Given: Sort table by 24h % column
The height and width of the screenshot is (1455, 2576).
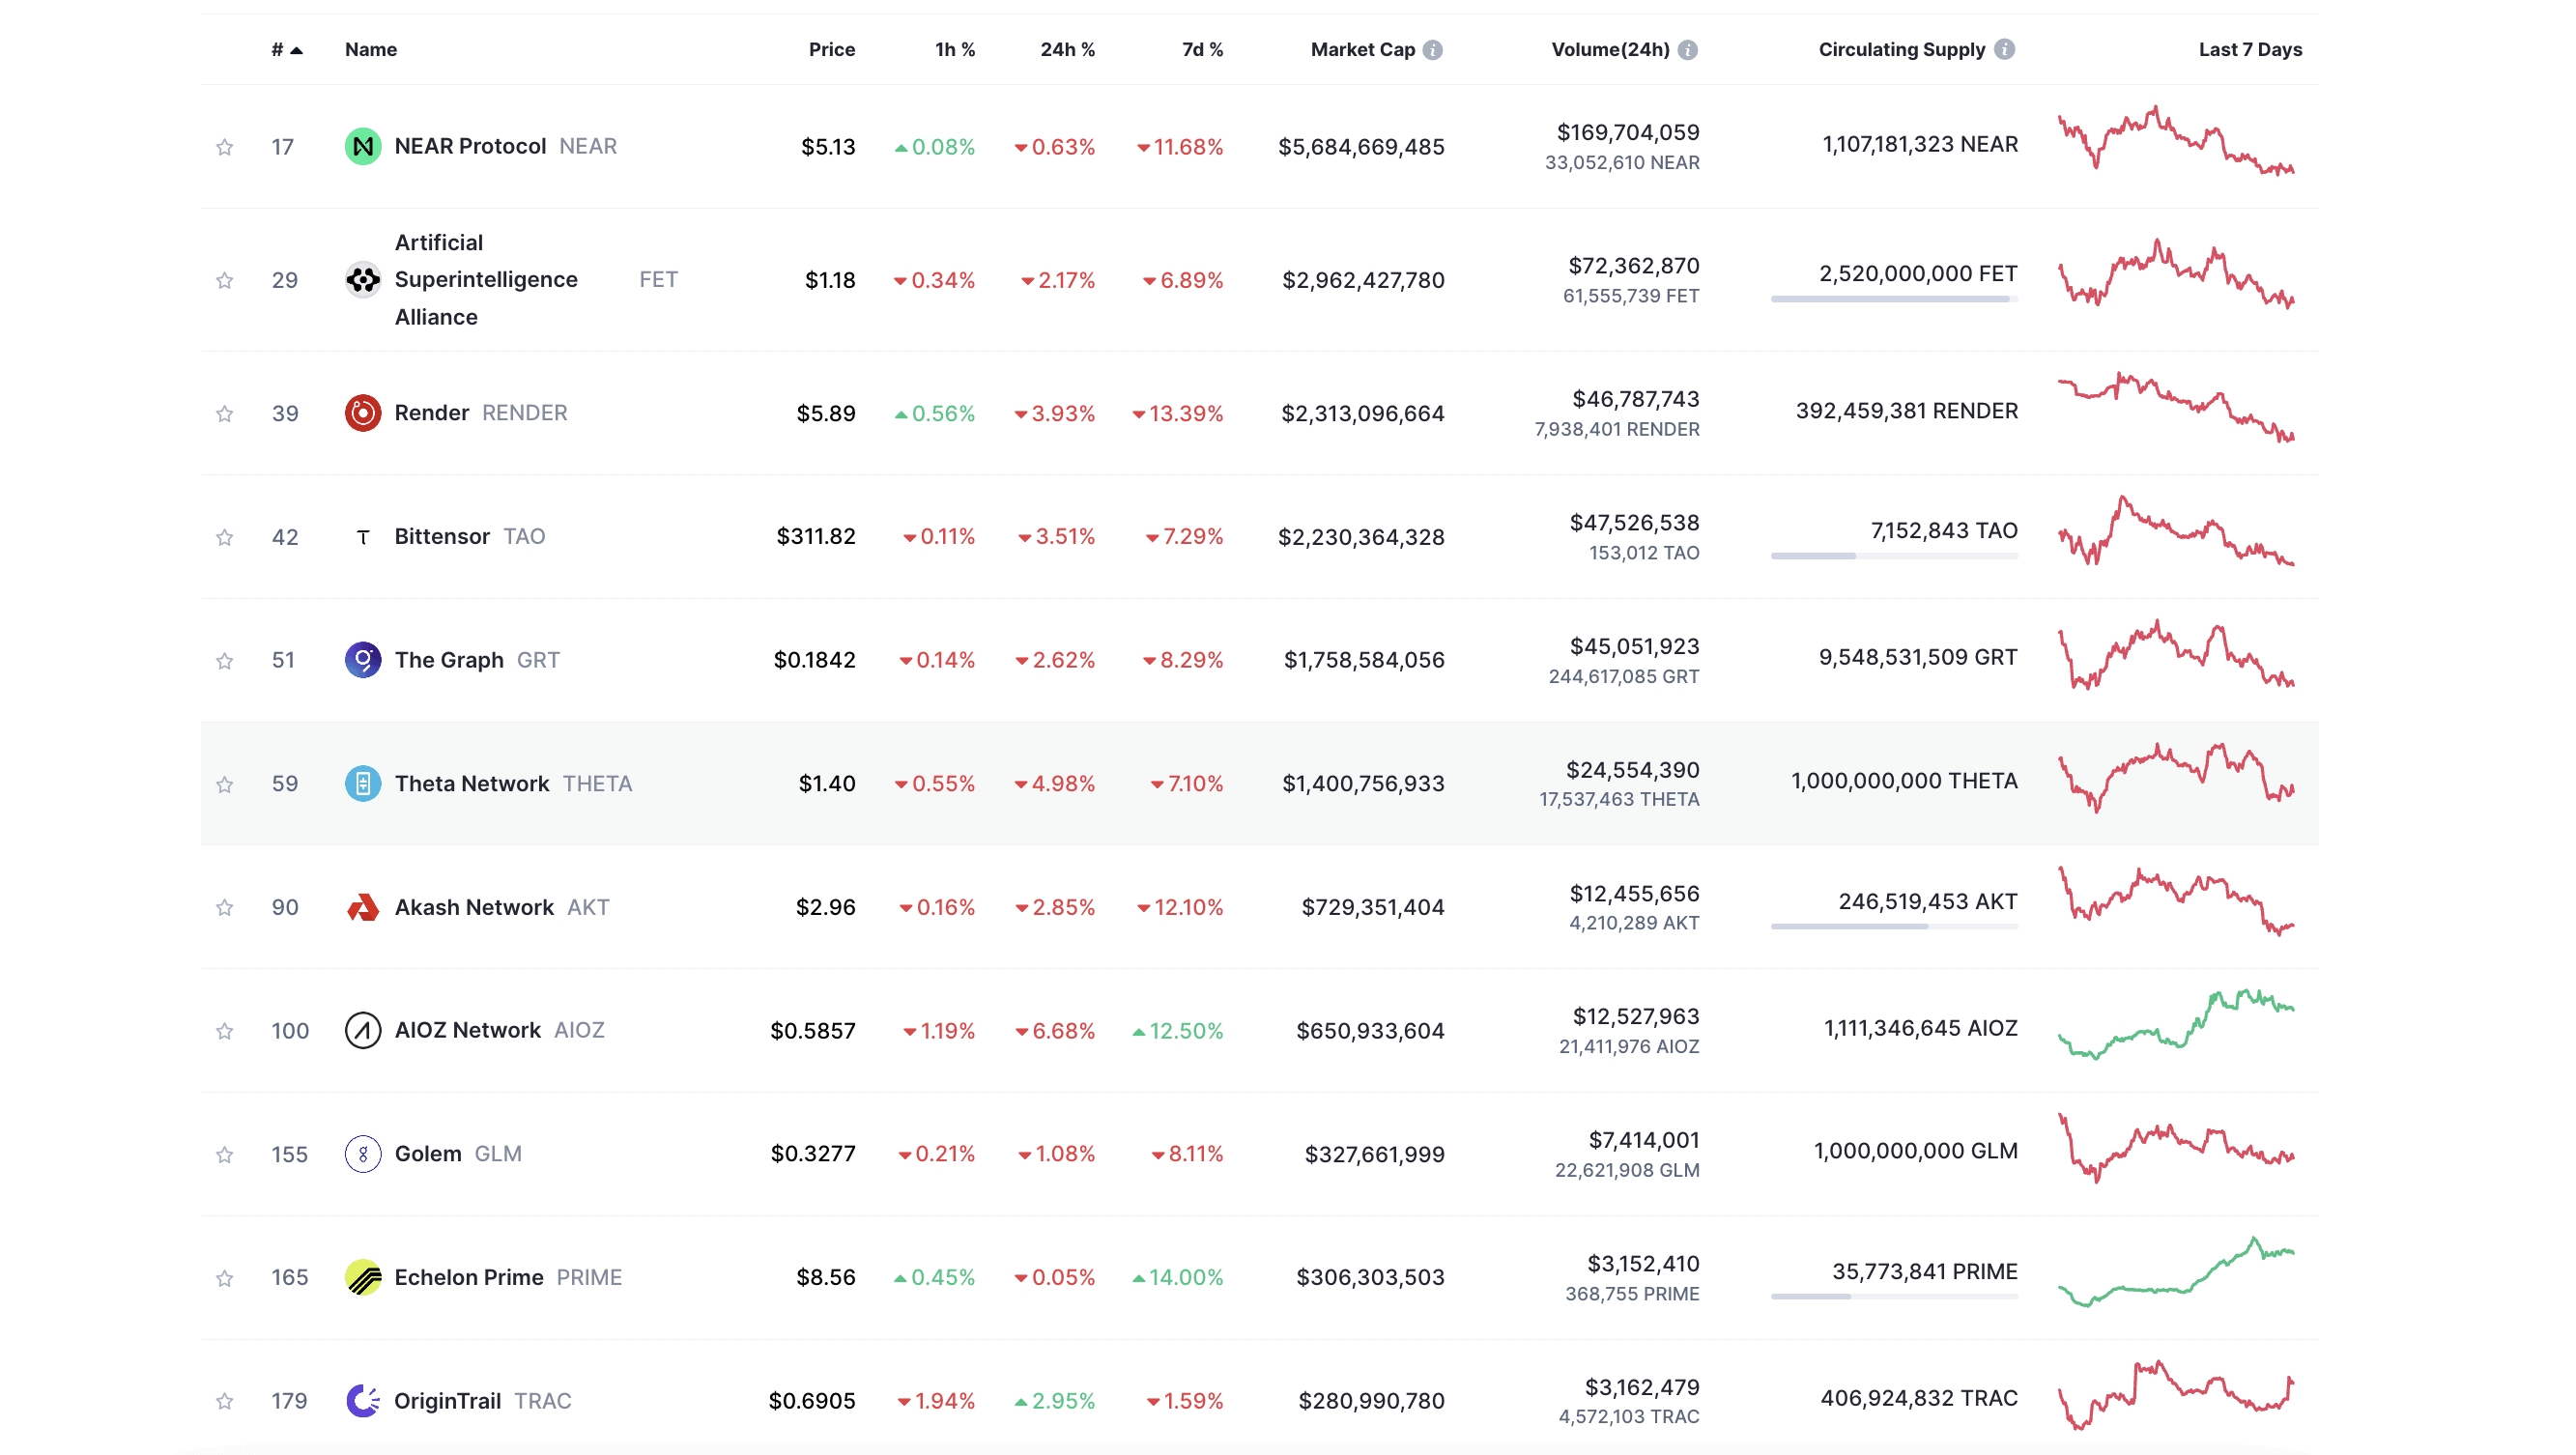Looking at the screenshot, I should pos(1067,49).
